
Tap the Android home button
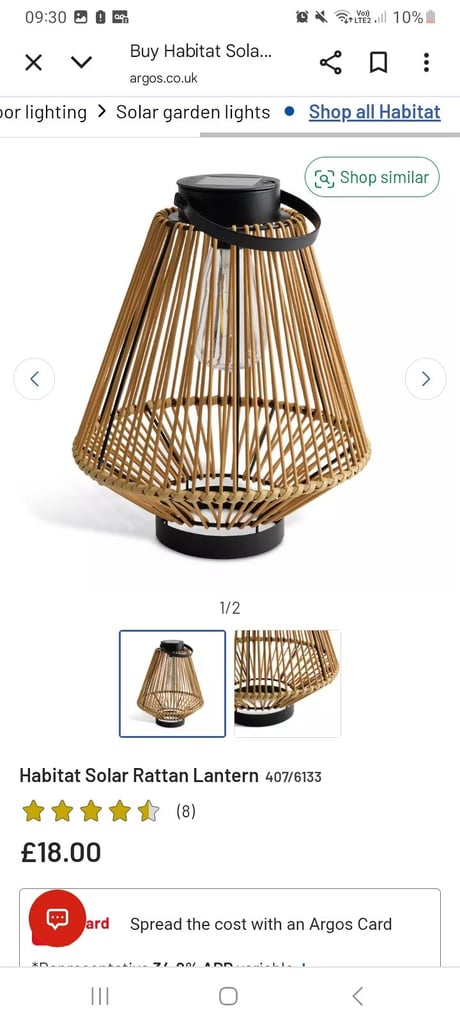tap(228, 996)
